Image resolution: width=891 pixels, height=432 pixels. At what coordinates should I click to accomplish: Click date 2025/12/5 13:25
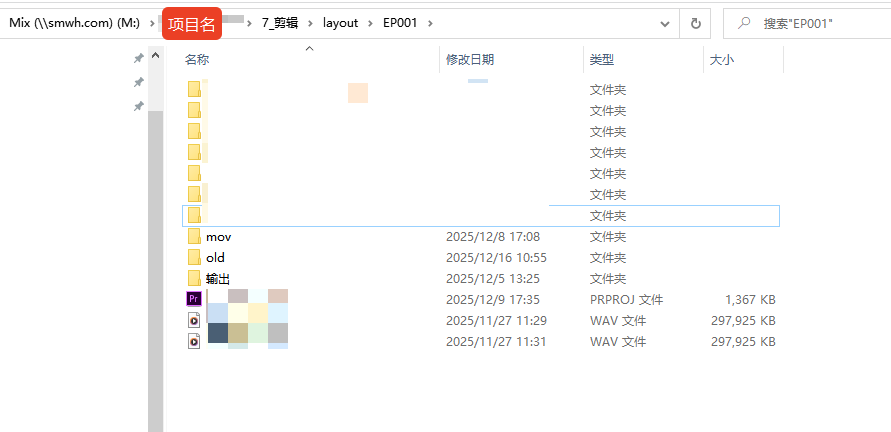click(493, 279)
